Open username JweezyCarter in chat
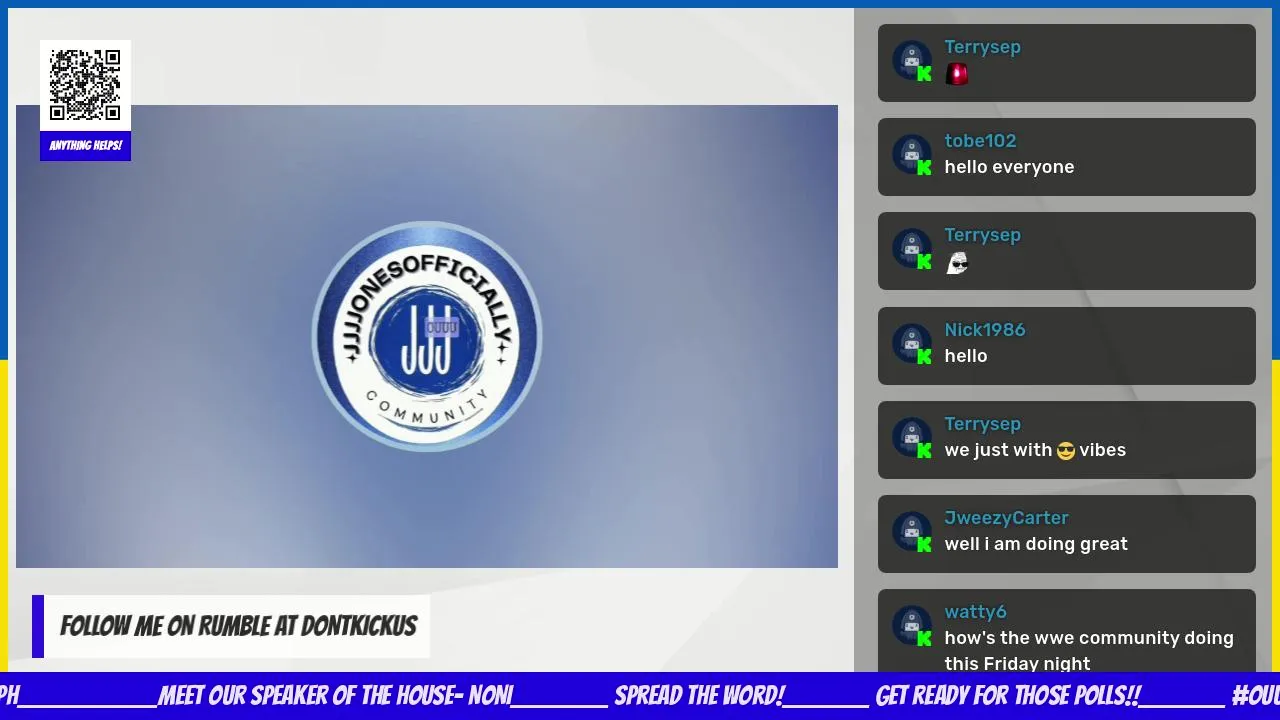The width and height of the screenshot is (1280, 720). point(1006,518)
